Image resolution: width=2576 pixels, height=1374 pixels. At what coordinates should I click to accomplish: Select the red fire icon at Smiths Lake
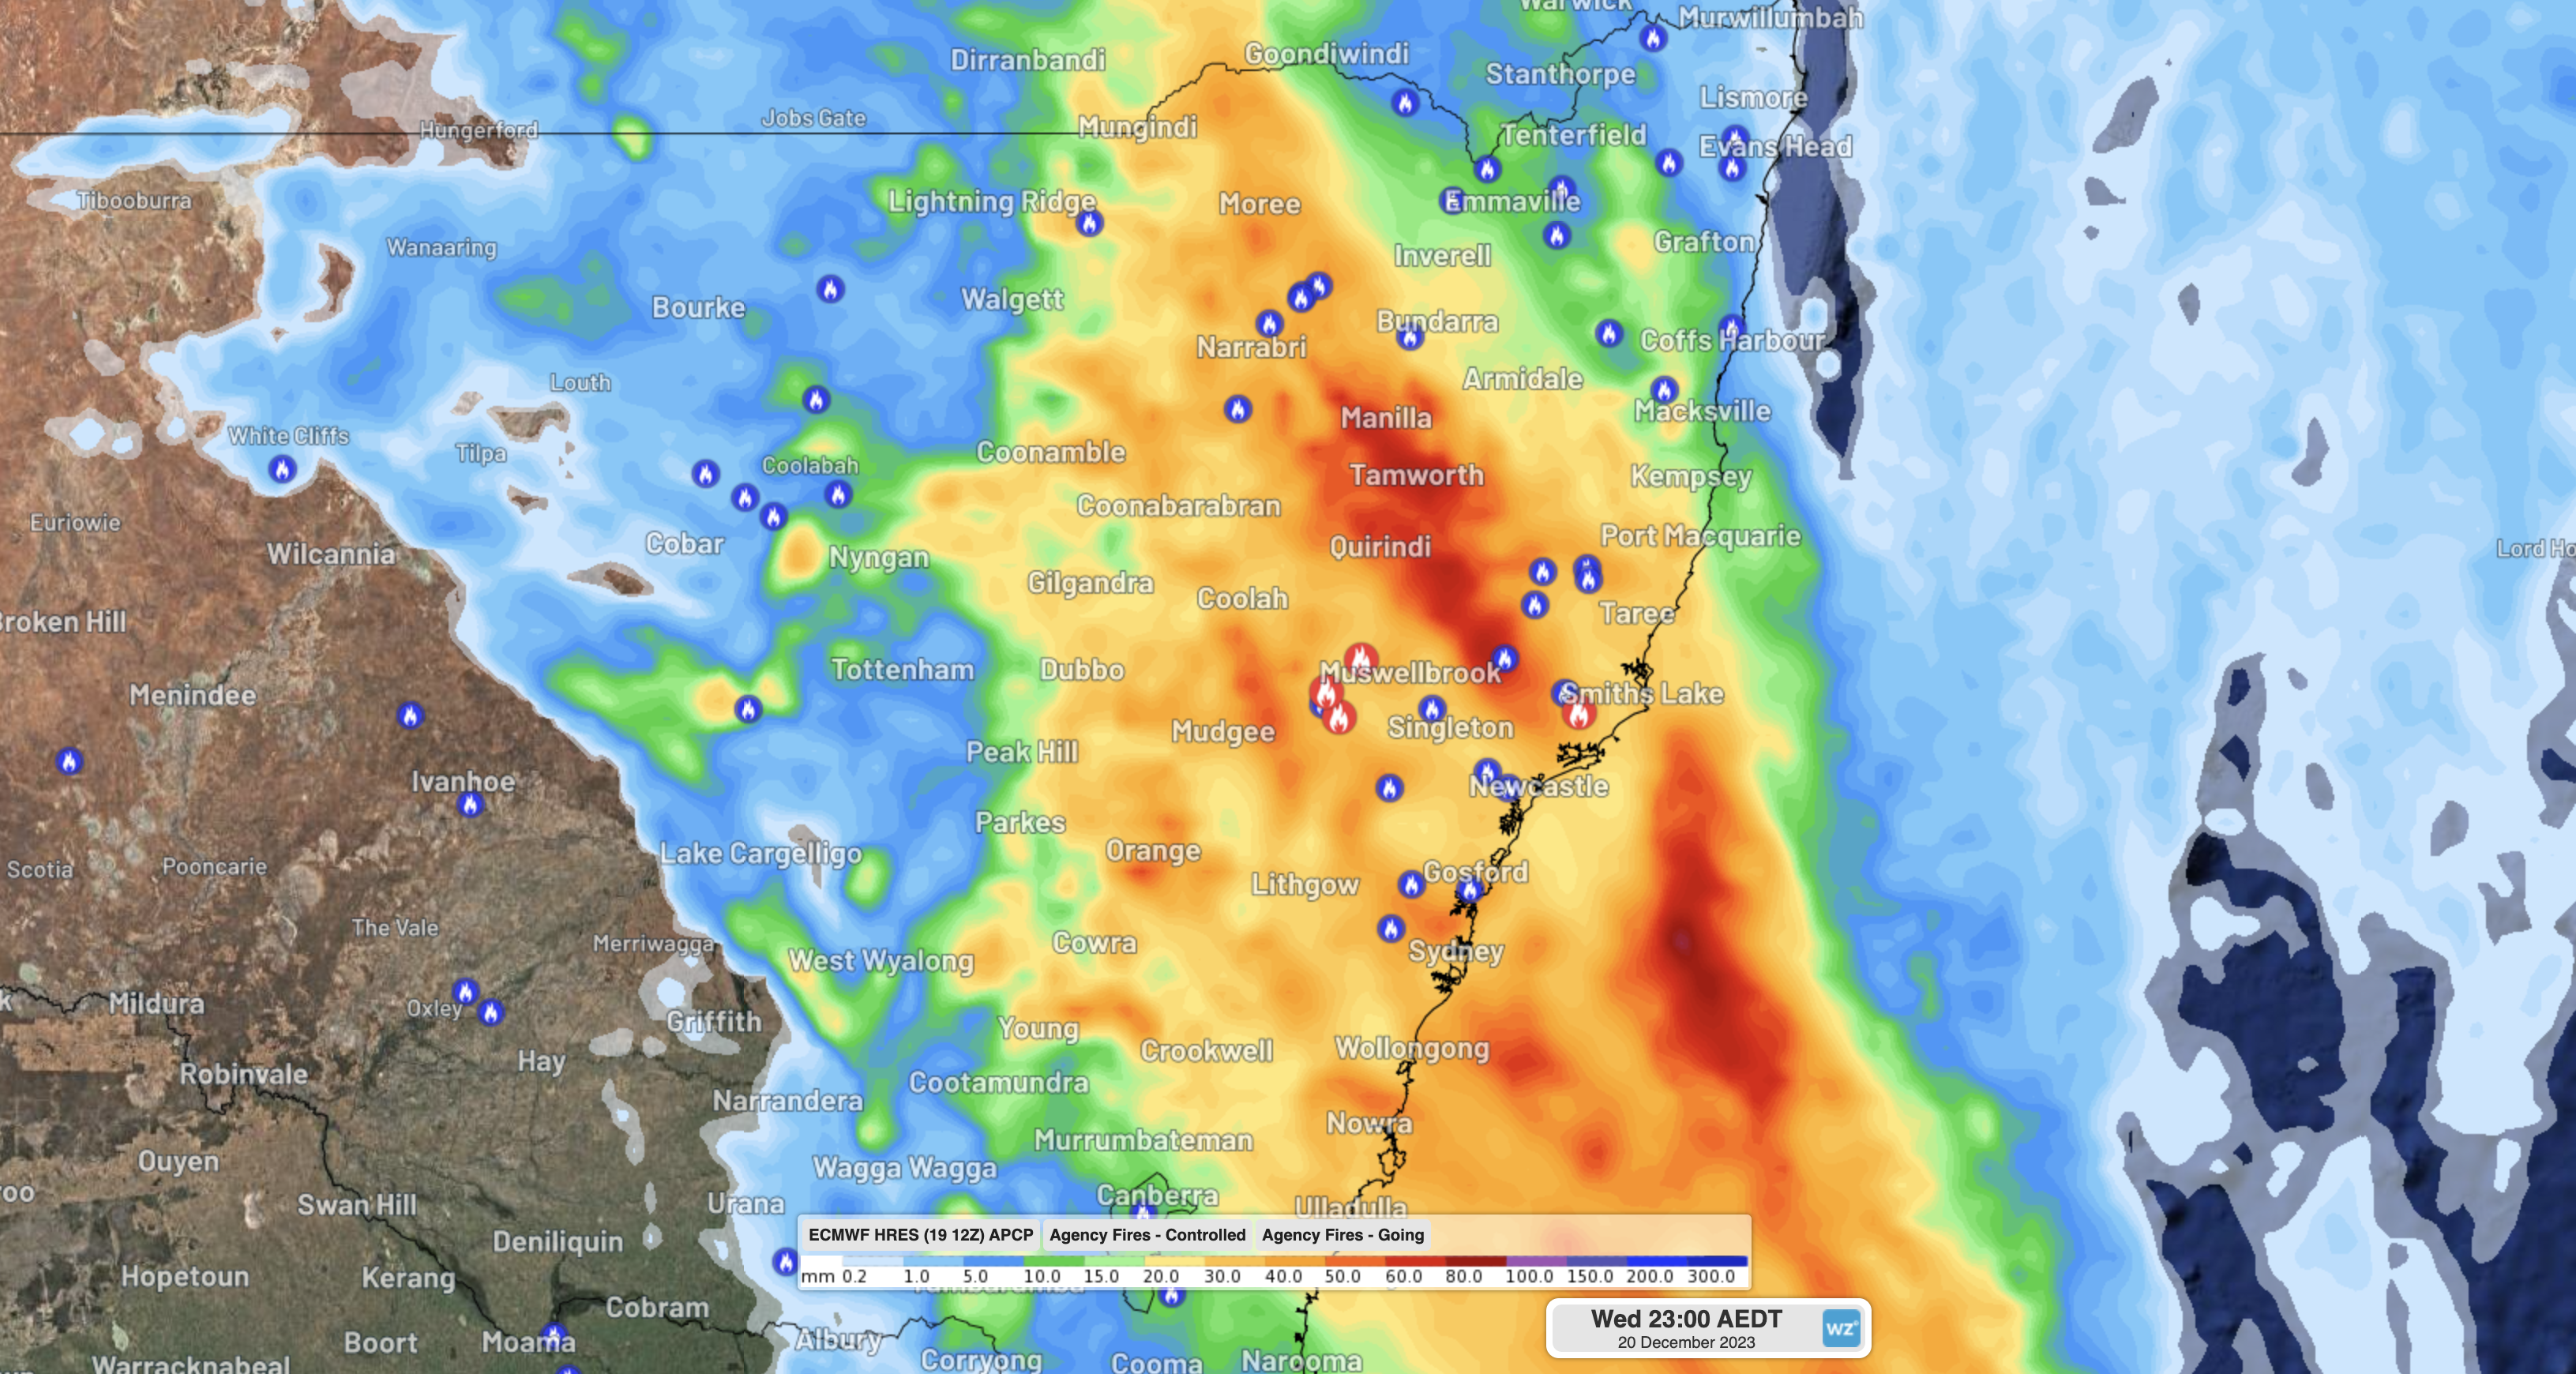point(1579,714)
